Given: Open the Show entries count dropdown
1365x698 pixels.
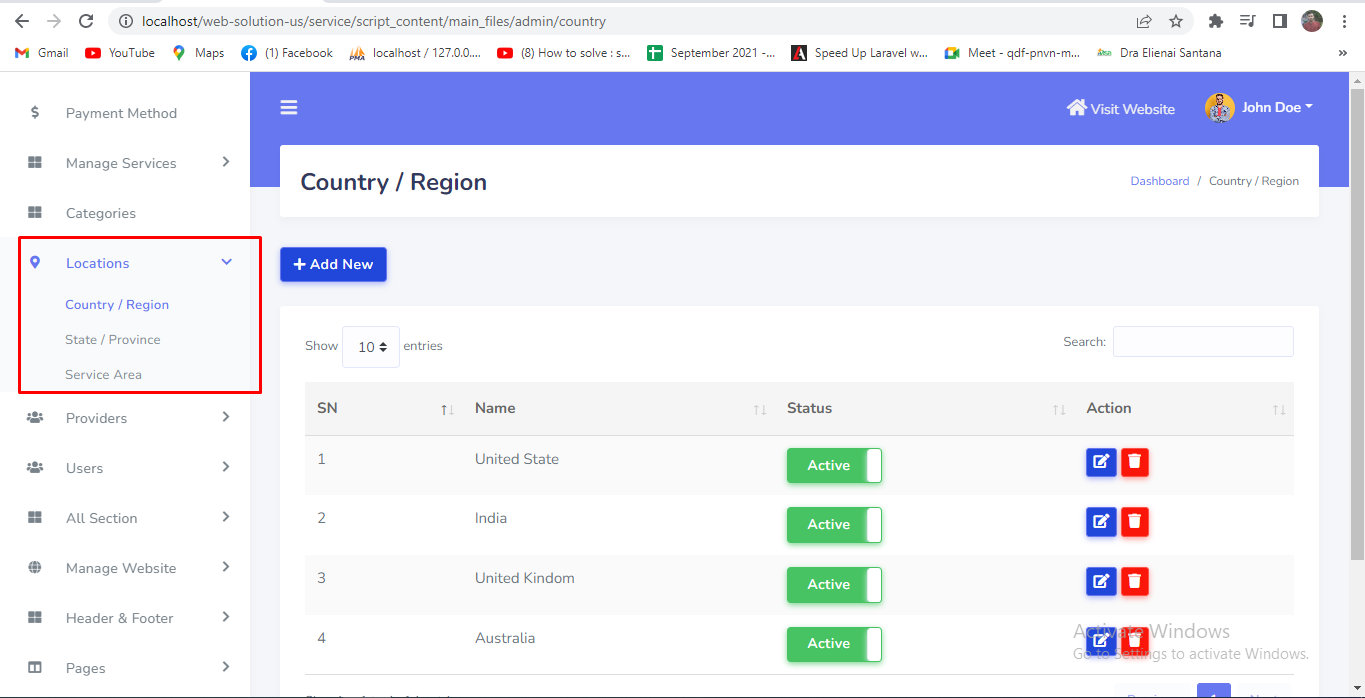Looking at the screenshot, I should (x=371, y=347).
